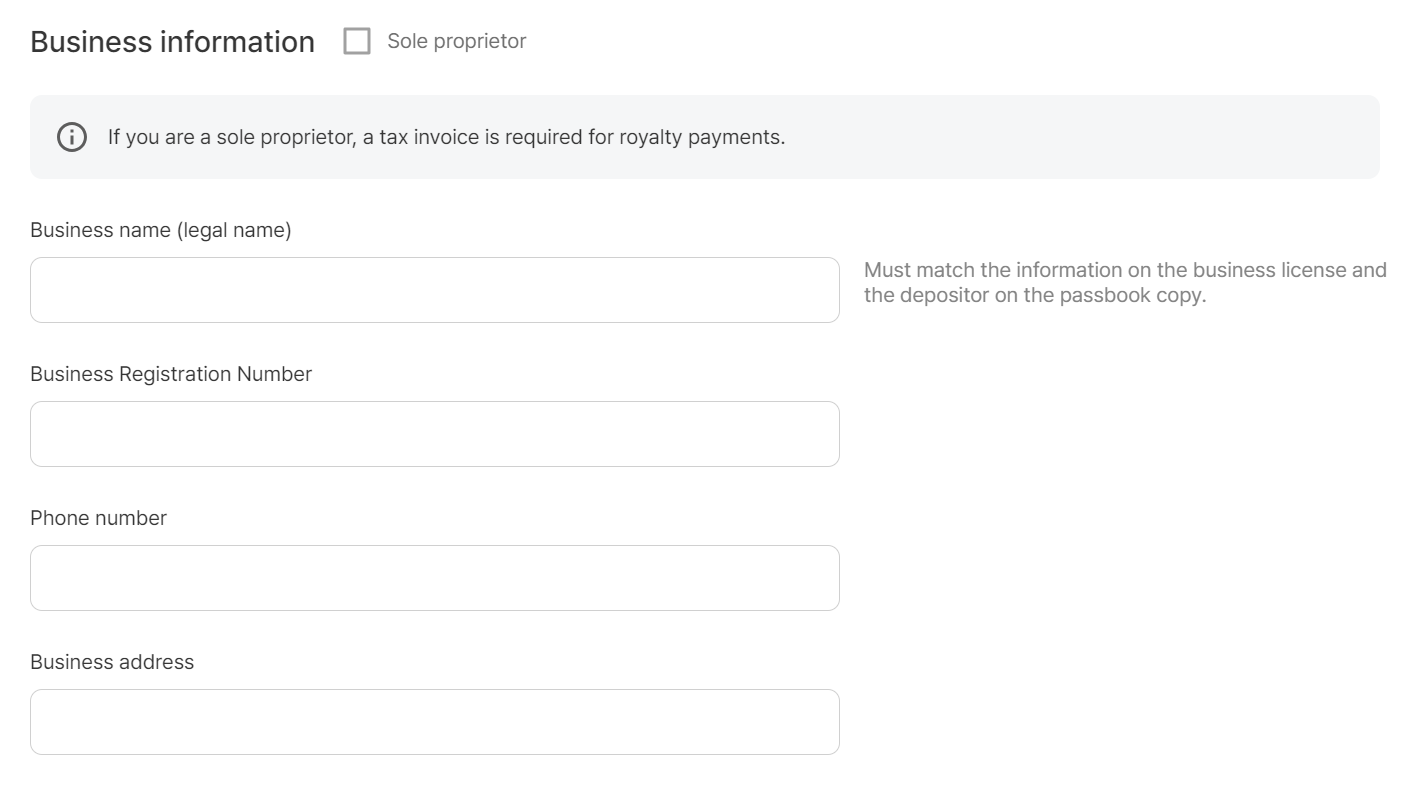The height and width of the screenshot is (790, 1425).
Task: Select the Business address input box
Action: click(x=434, y=721)
